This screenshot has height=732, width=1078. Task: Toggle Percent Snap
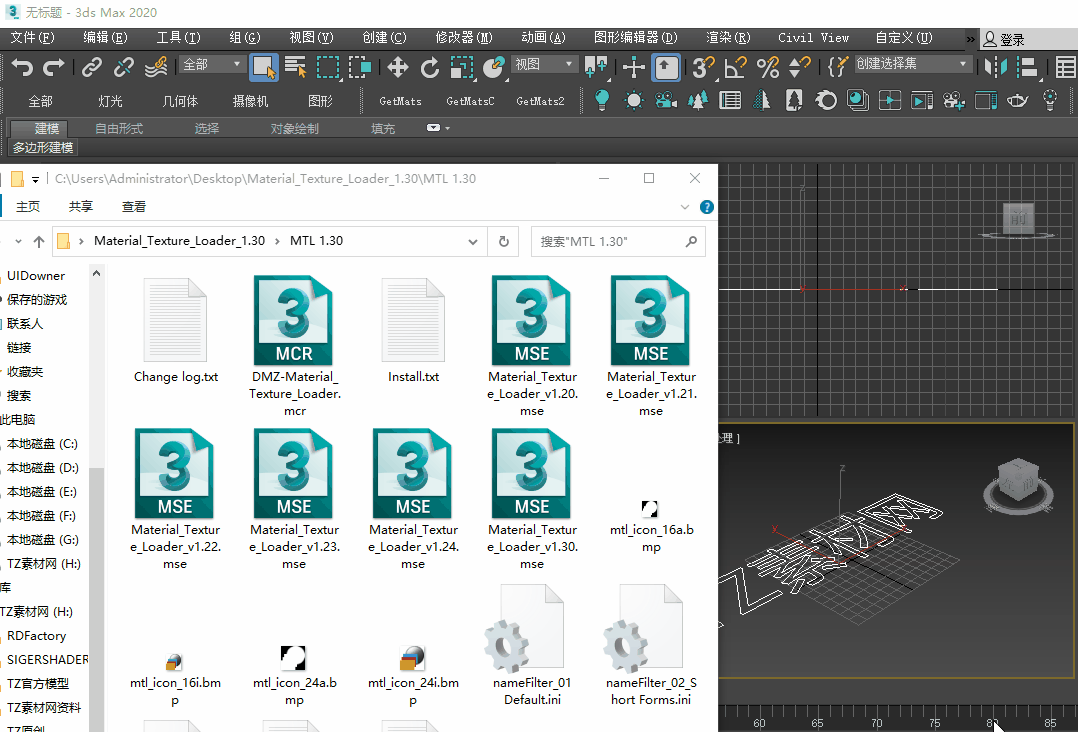tap(767, 67)
